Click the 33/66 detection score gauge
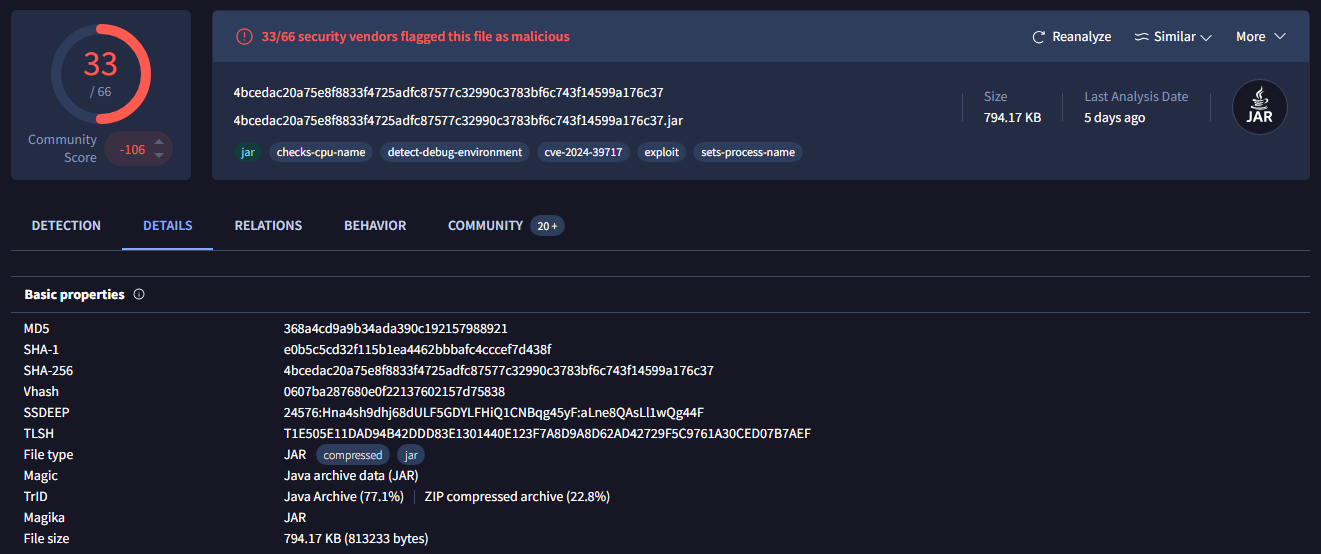This screenshot has height=554, width=1321. coord(100,73)
